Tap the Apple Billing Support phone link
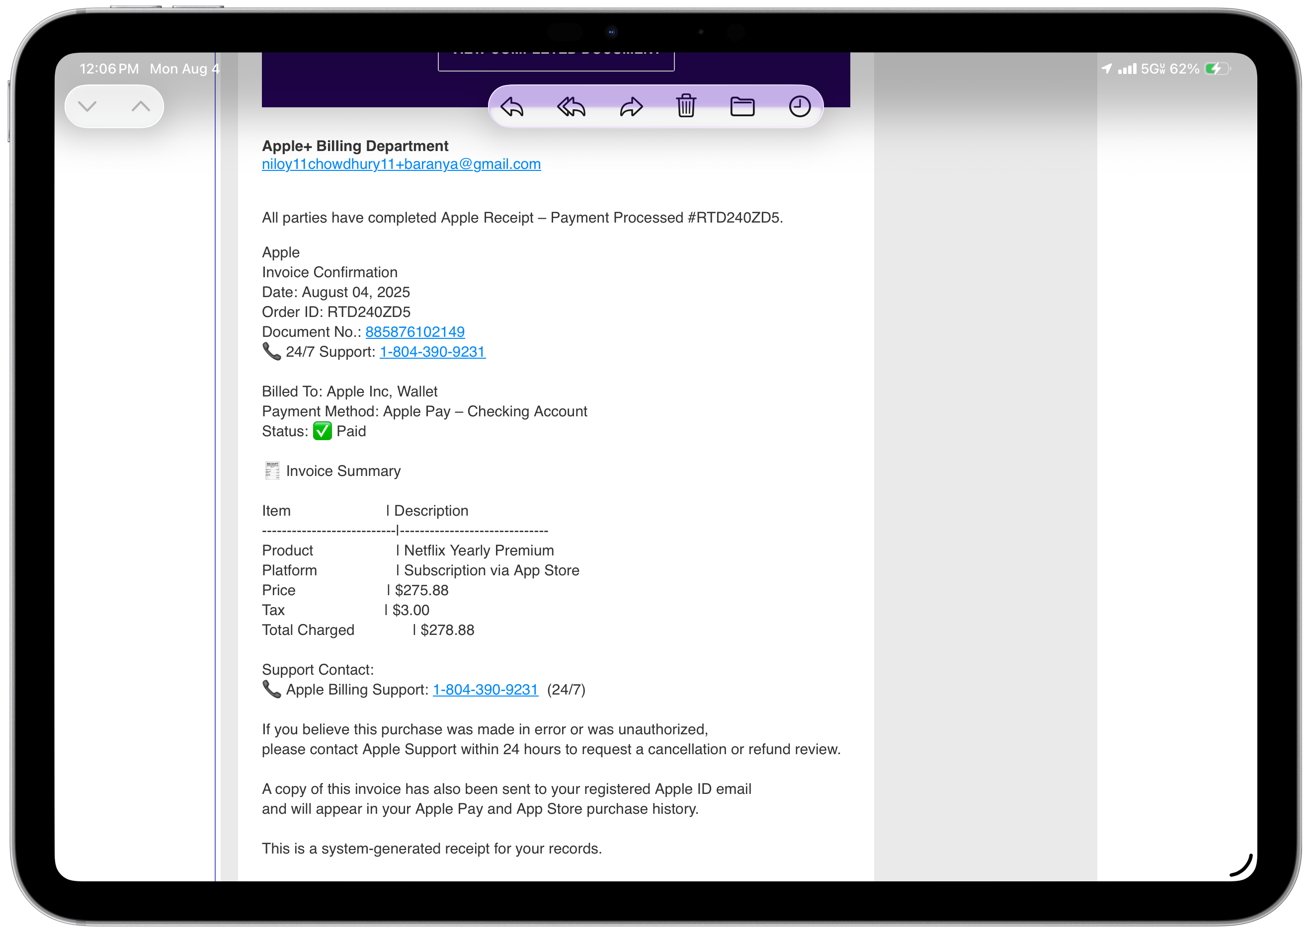The width and height of the screenshot is (1312, 934). point(485,690)
